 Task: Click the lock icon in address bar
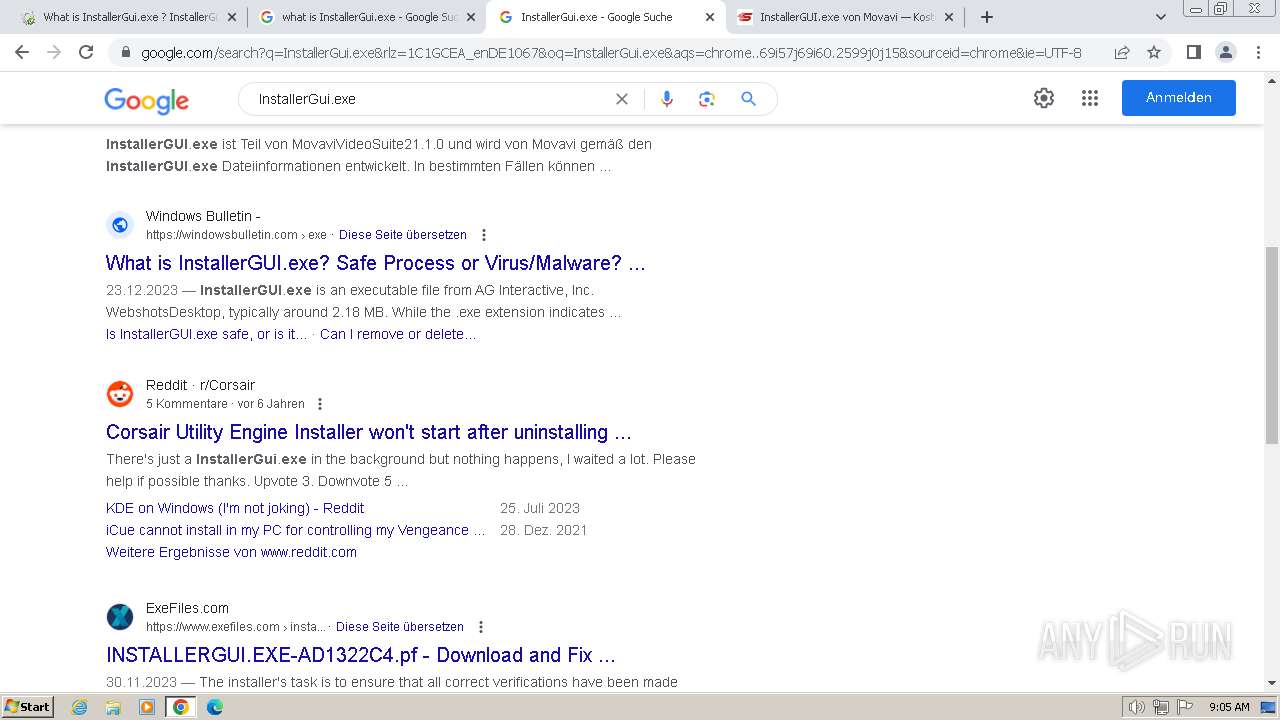(x=125, y=52)
